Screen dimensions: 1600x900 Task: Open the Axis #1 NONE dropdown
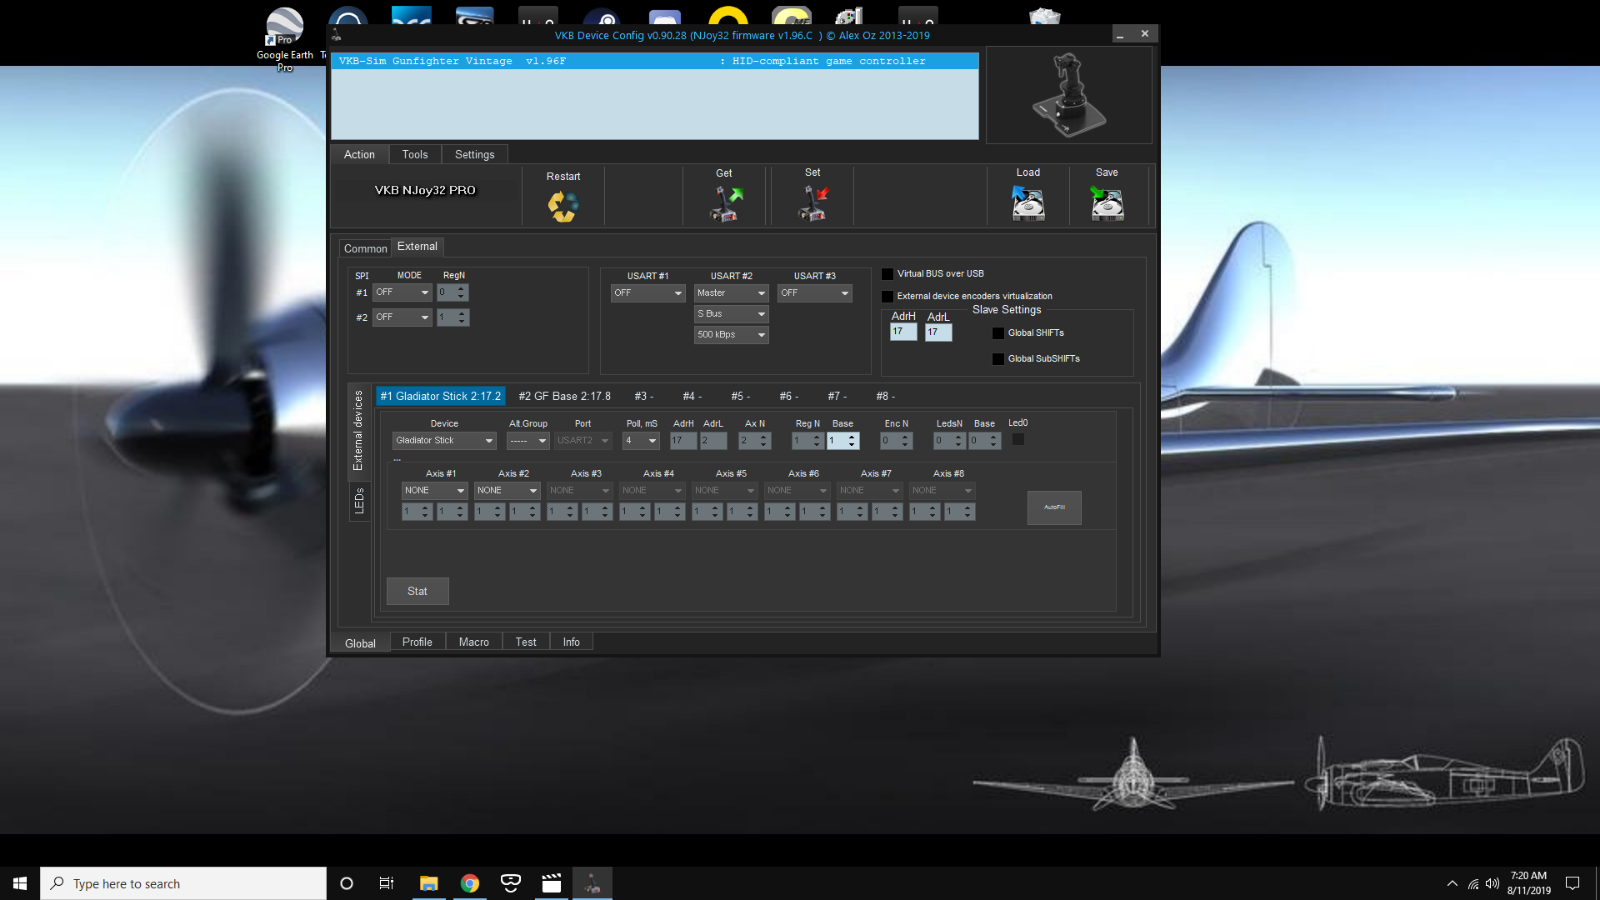coord(435,491)
